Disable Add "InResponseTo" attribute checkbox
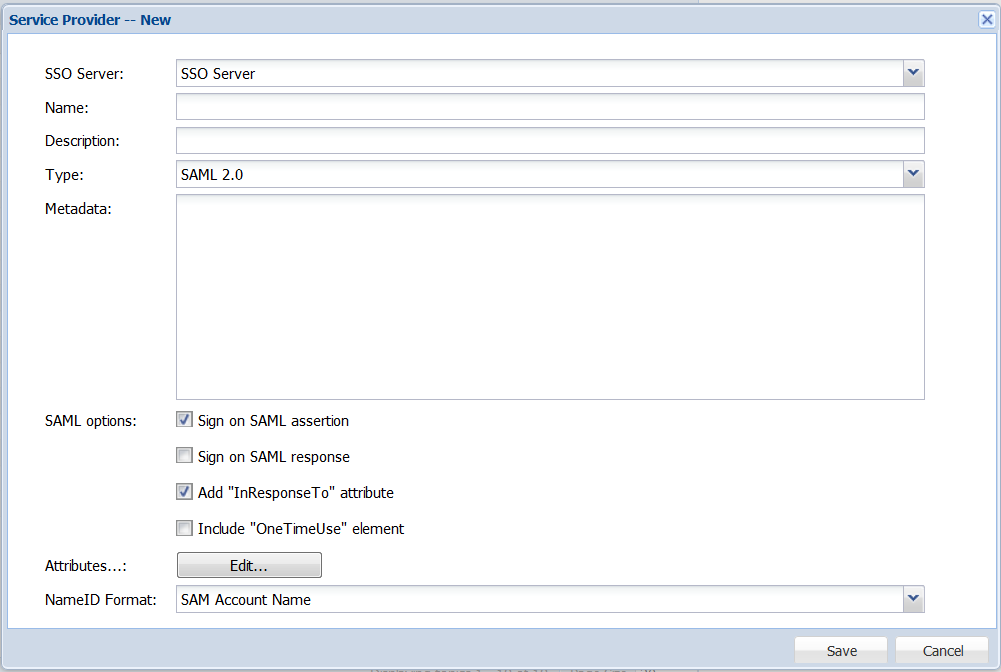Screen dimensions: 1001x672 184,492
